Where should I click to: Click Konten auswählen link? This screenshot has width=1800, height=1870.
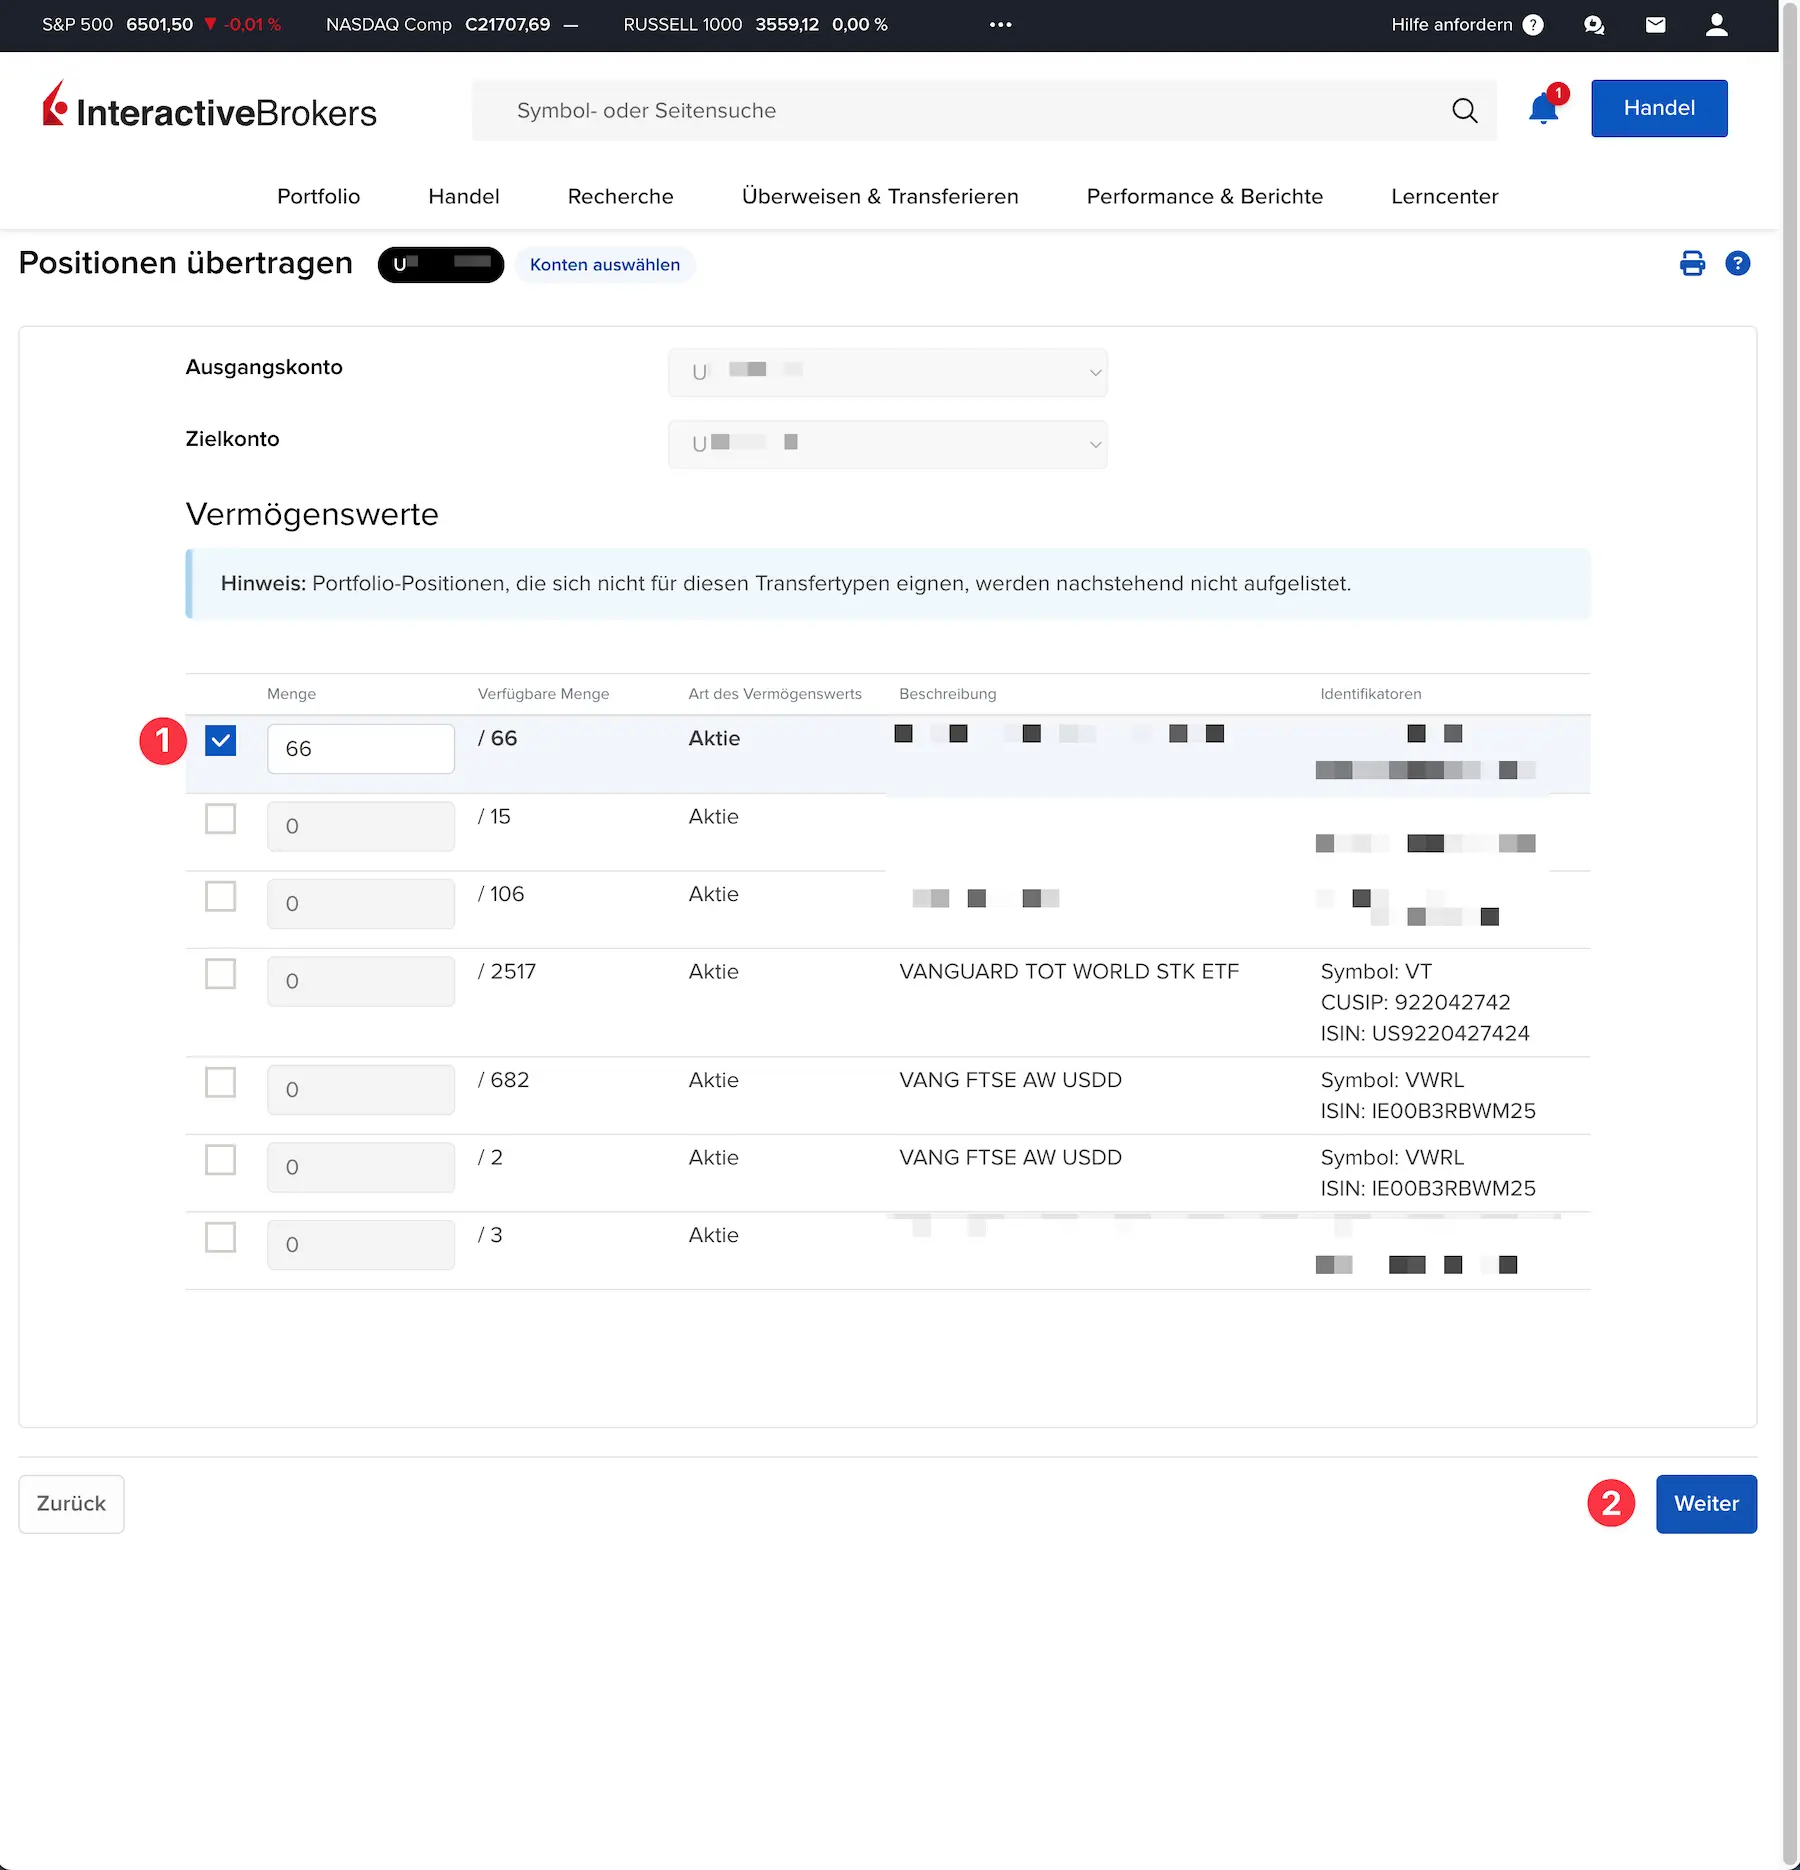(x=605, y=265)
